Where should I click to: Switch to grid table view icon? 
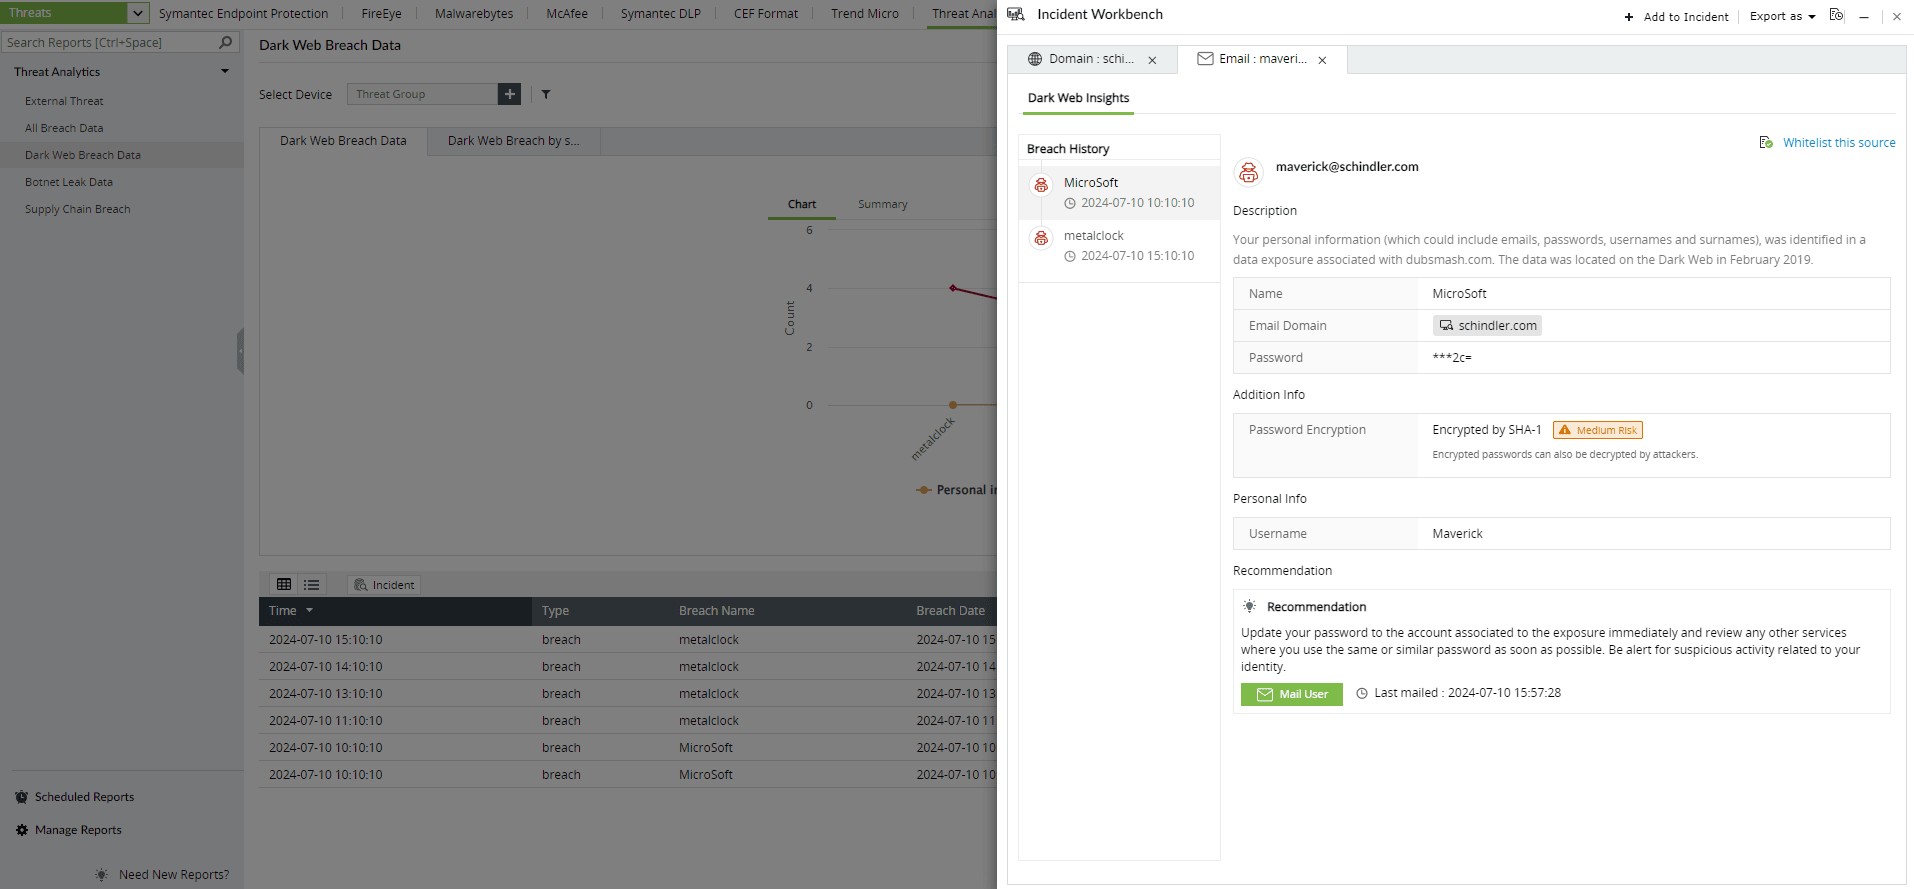tap(284, 584)
